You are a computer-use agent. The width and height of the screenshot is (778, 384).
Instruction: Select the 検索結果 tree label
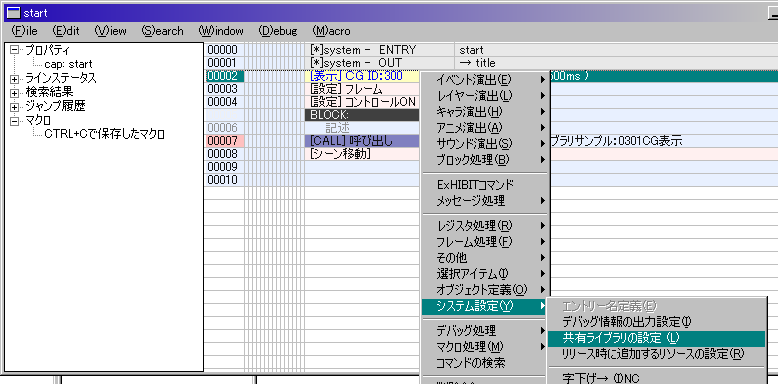pyautogui.click(x=48, y=92)
